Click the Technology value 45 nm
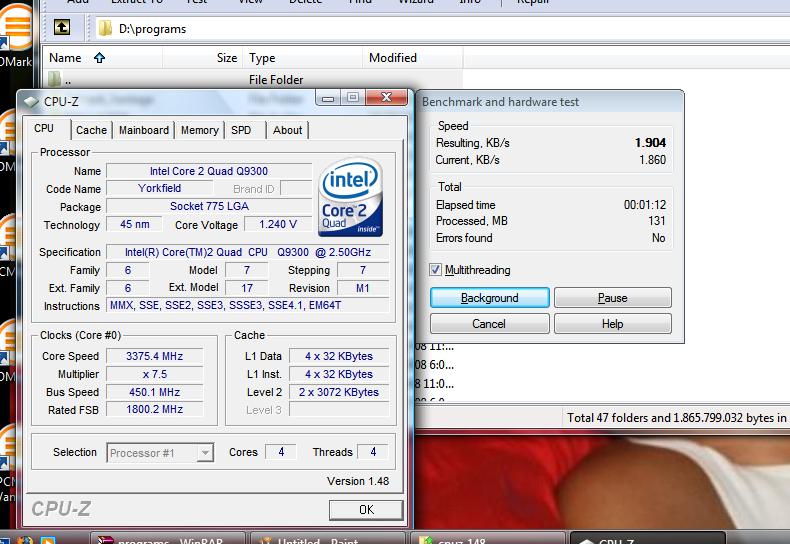This screenshot has height=544, width=790. point(135,224)
